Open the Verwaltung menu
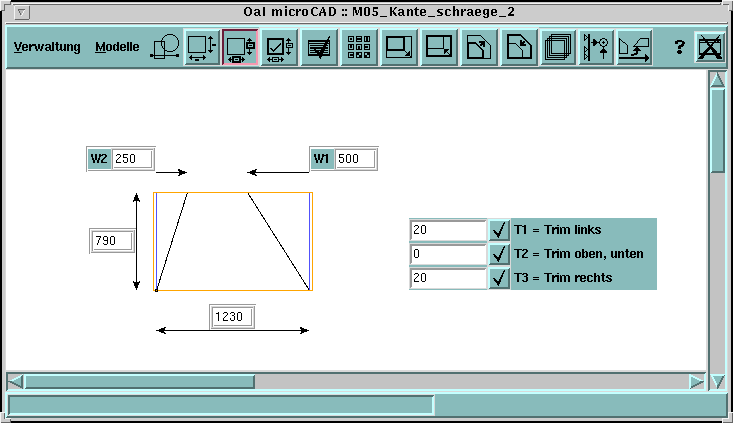 47,47
